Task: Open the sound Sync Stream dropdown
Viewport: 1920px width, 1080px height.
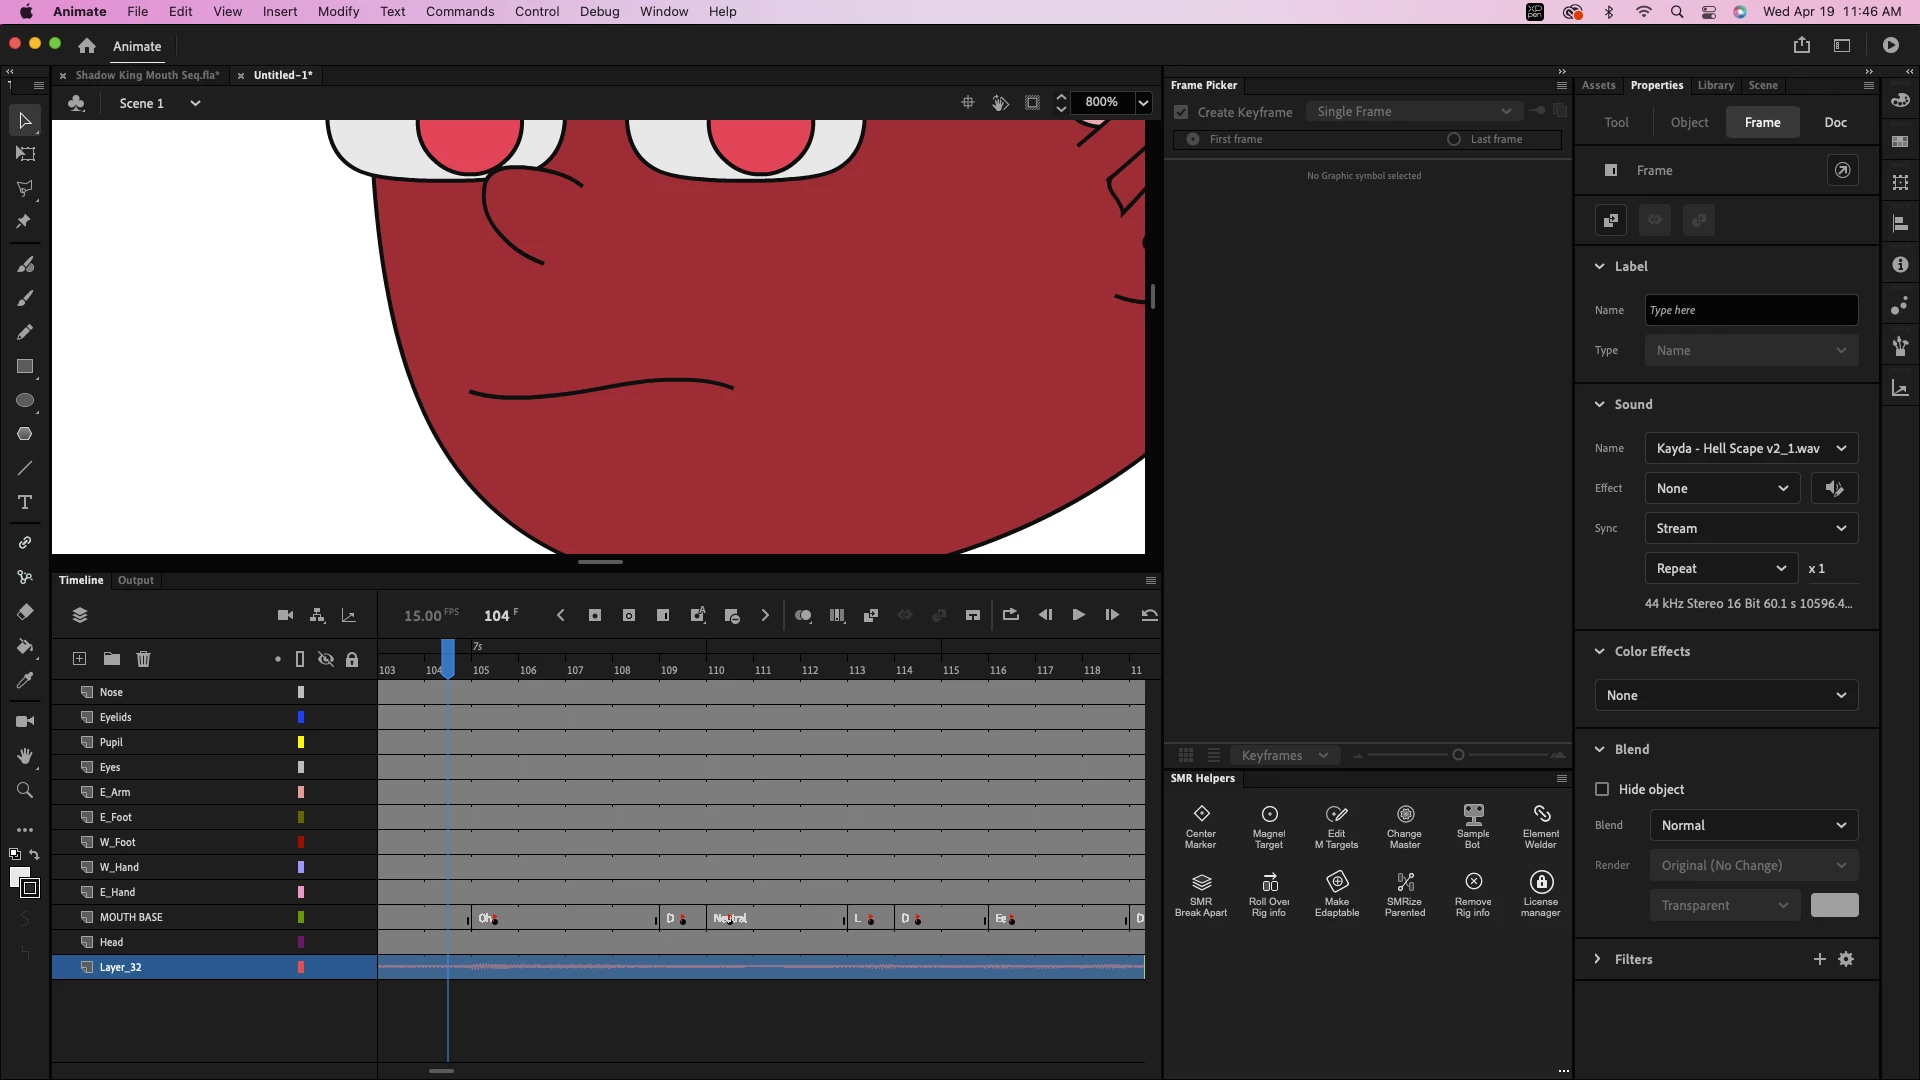Action: pos(1751,528)
